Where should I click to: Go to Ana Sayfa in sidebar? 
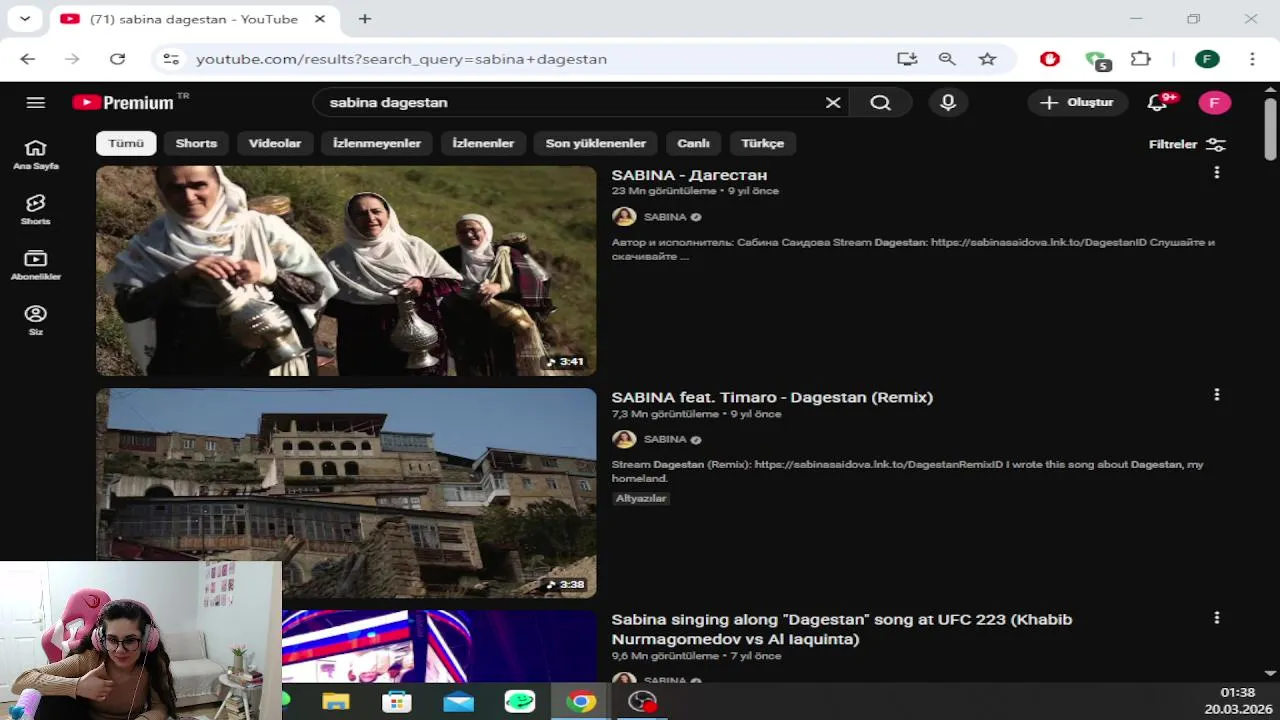tap(36, 155)
